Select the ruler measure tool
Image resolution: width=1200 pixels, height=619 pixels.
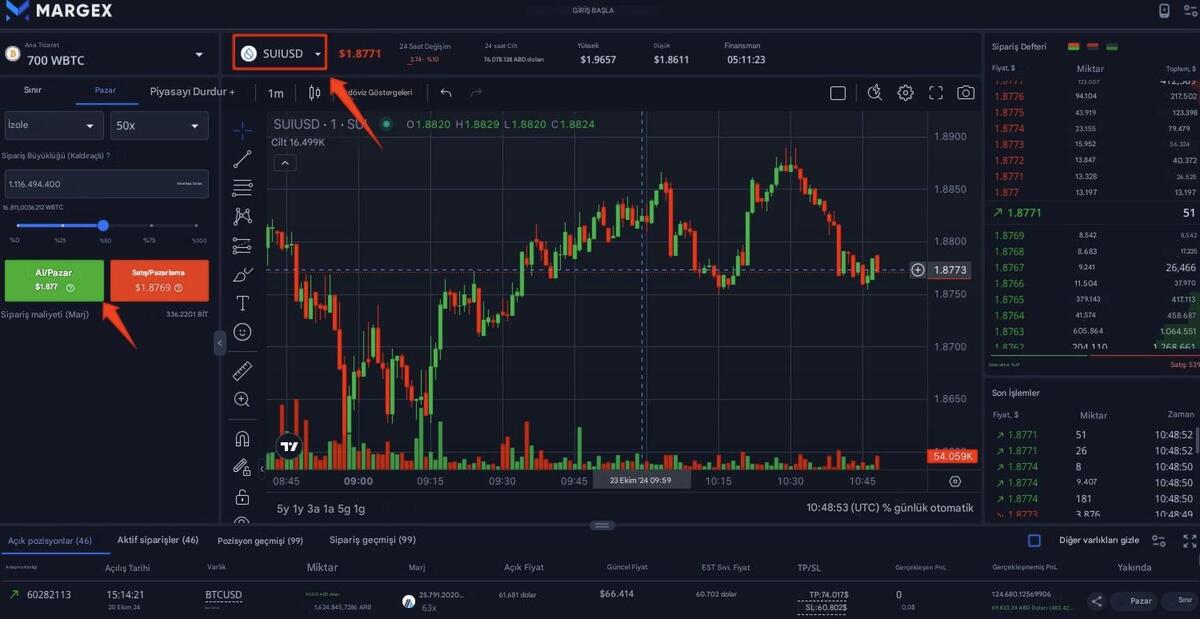(242, 371)
